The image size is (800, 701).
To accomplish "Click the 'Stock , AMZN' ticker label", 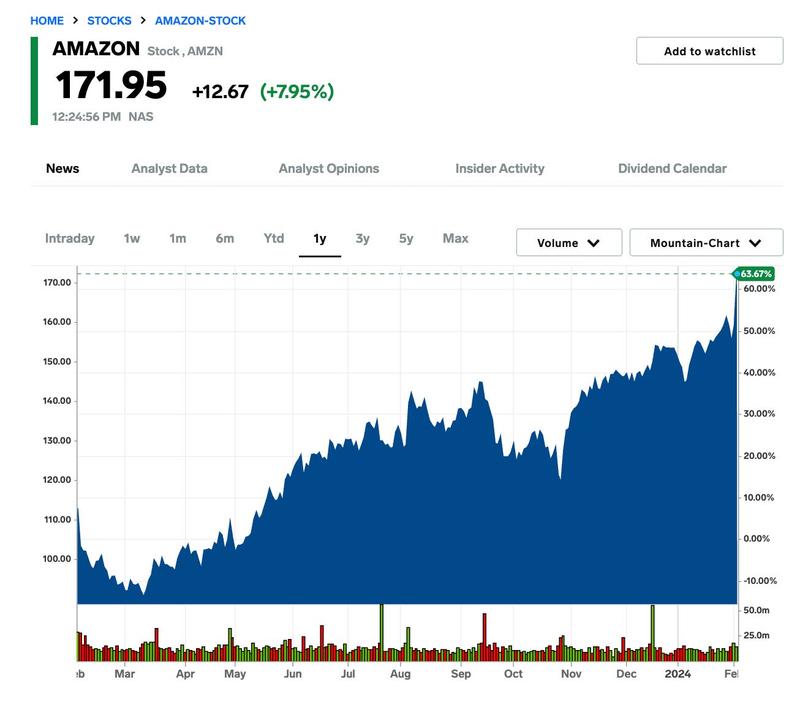I will click(185, 51).
